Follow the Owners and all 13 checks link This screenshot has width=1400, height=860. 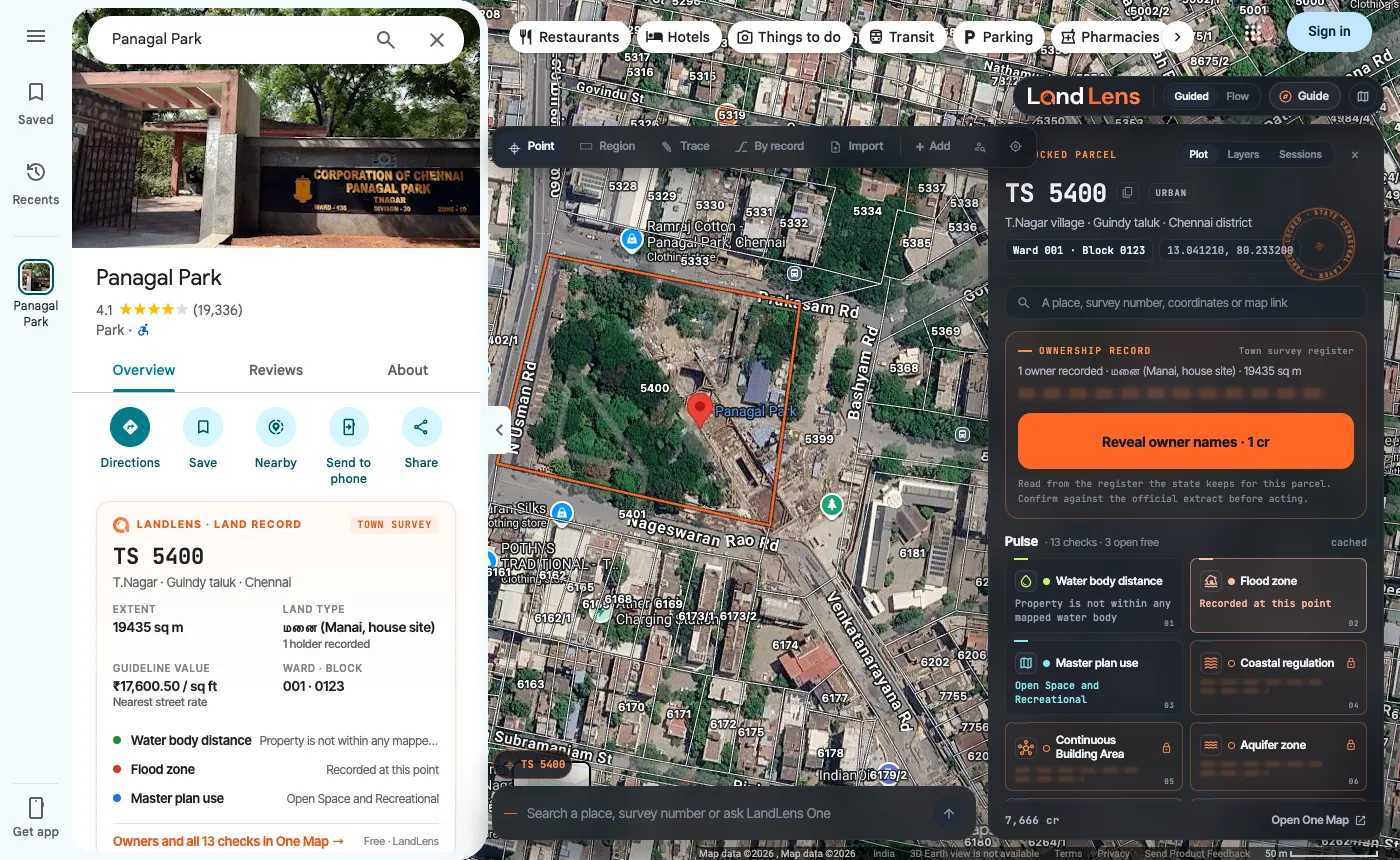[229, 841]
